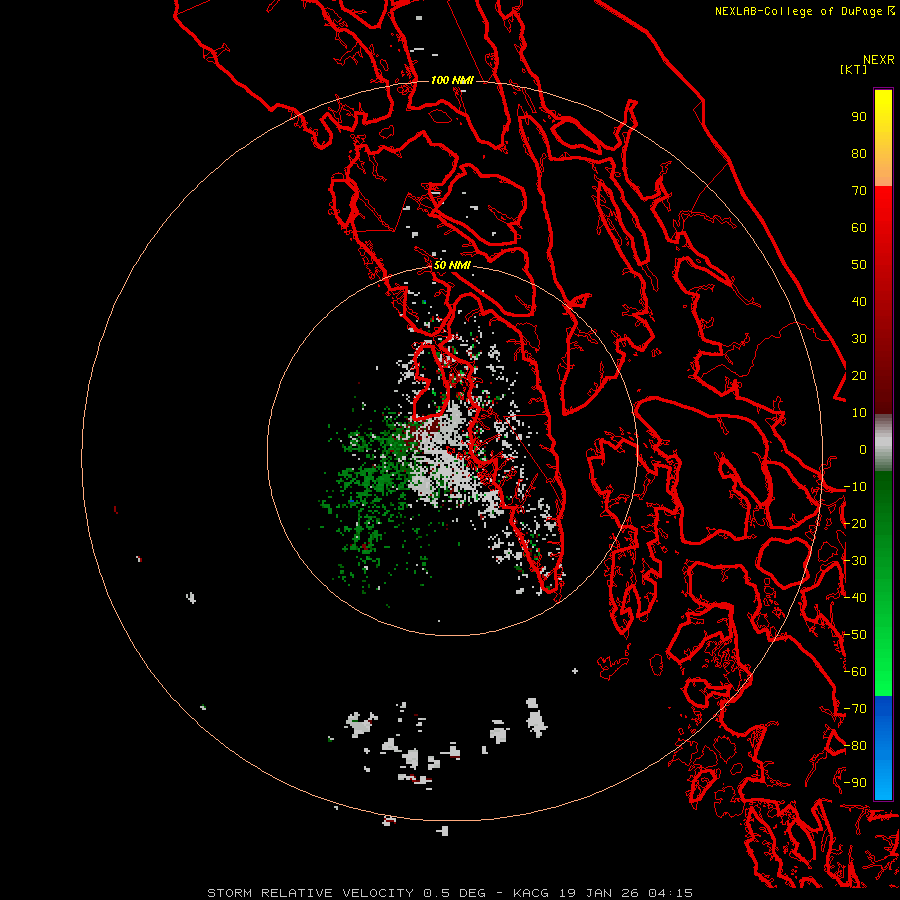Screen dimensions: 900x900
Task: Click the "-80" value on the velocity scale
Action: click(x=855, y=746)
